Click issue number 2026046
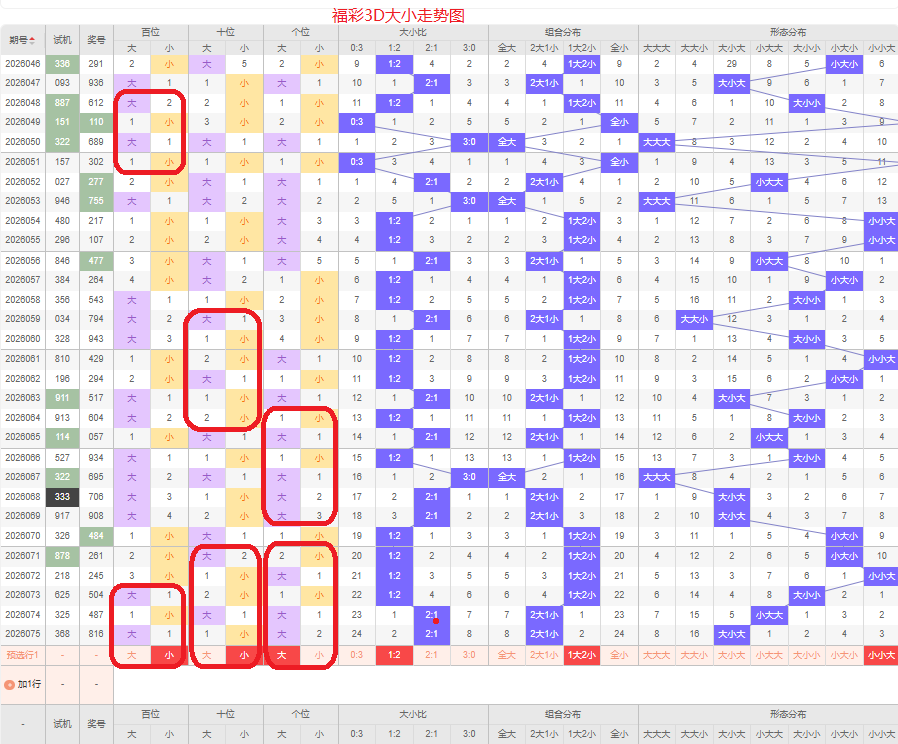 23,64
